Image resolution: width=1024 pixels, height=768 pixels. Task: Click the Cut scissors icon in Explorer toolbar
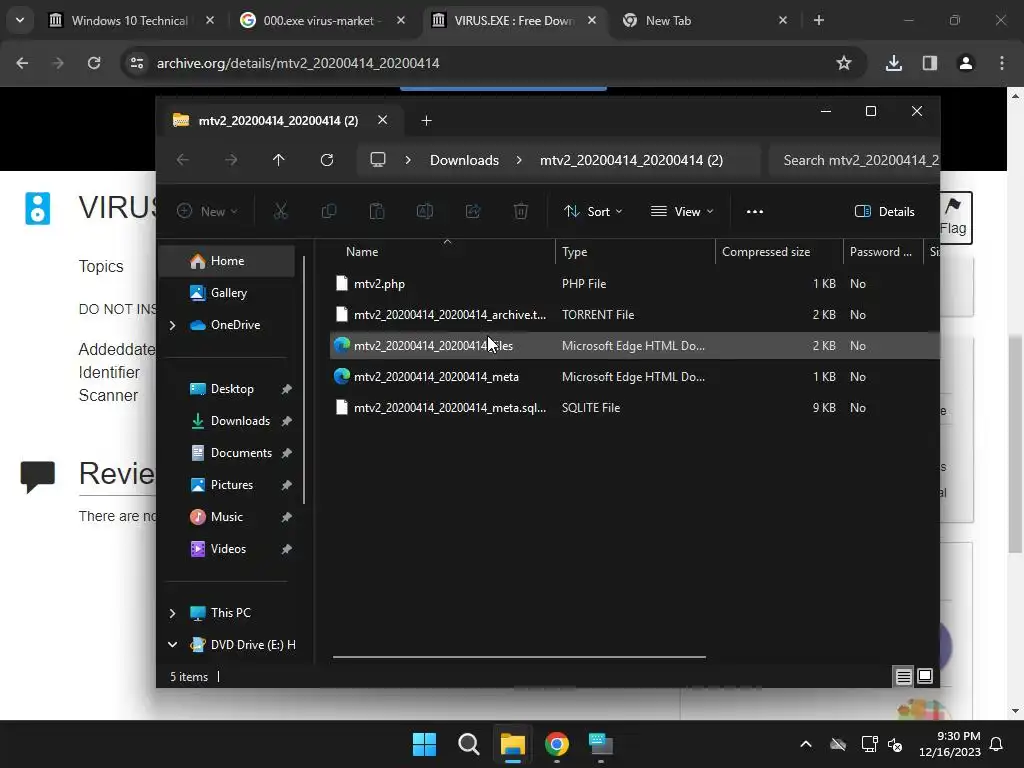click(280, 211)
